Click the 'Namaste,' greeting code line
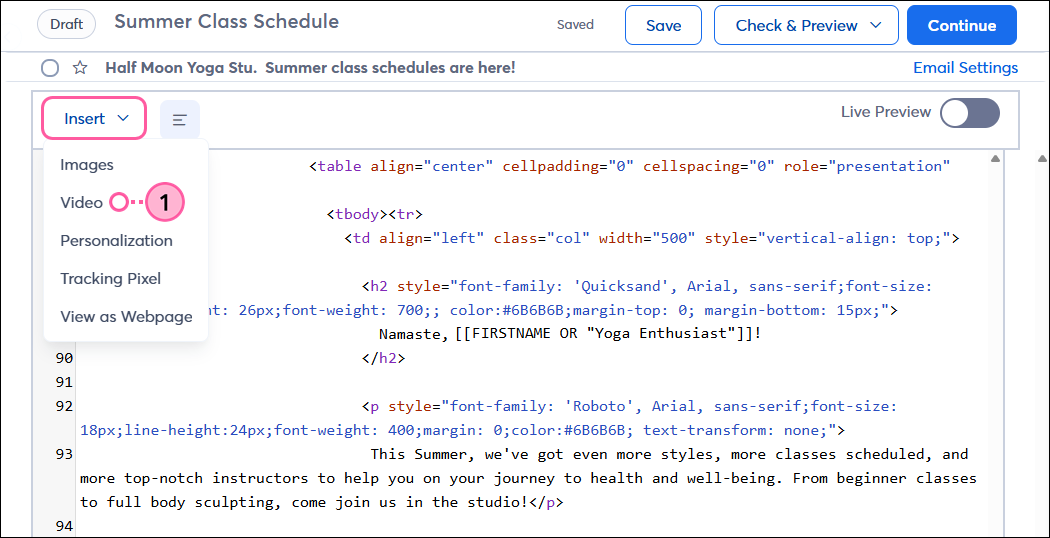Screen dimensions: 1050x538 [570, 334]
